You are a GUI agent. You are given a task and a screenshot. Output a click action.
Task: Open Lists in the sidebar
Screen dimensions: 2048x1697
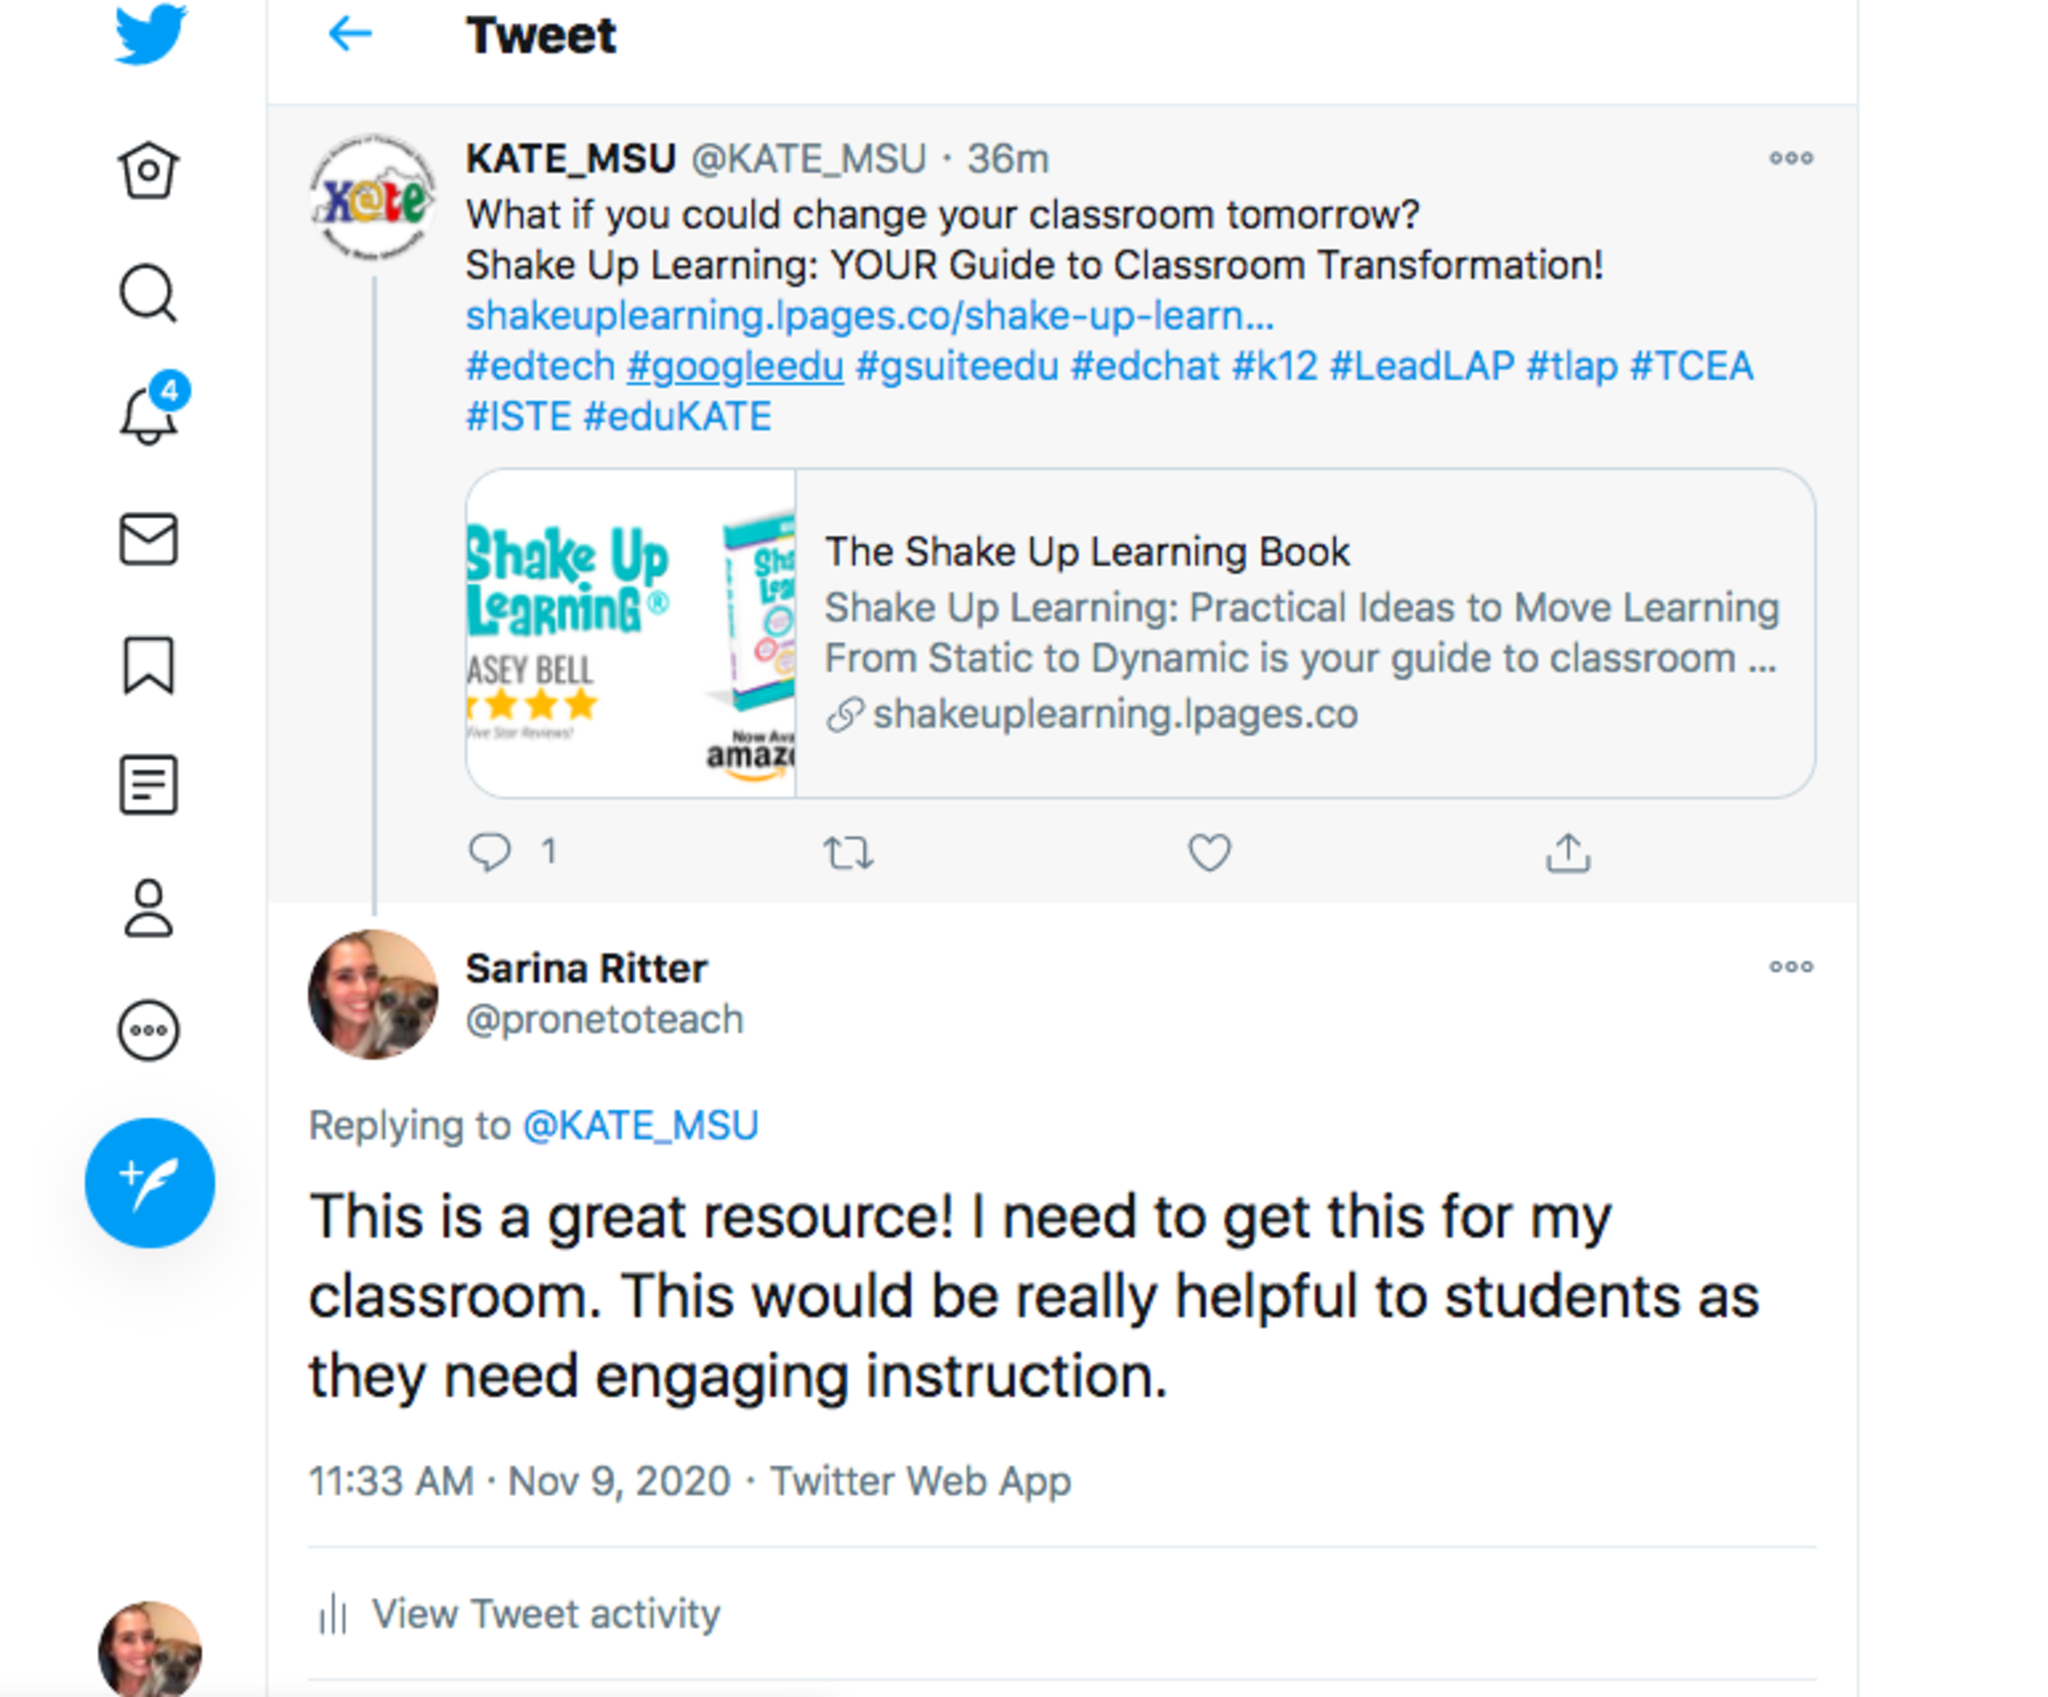149,785
